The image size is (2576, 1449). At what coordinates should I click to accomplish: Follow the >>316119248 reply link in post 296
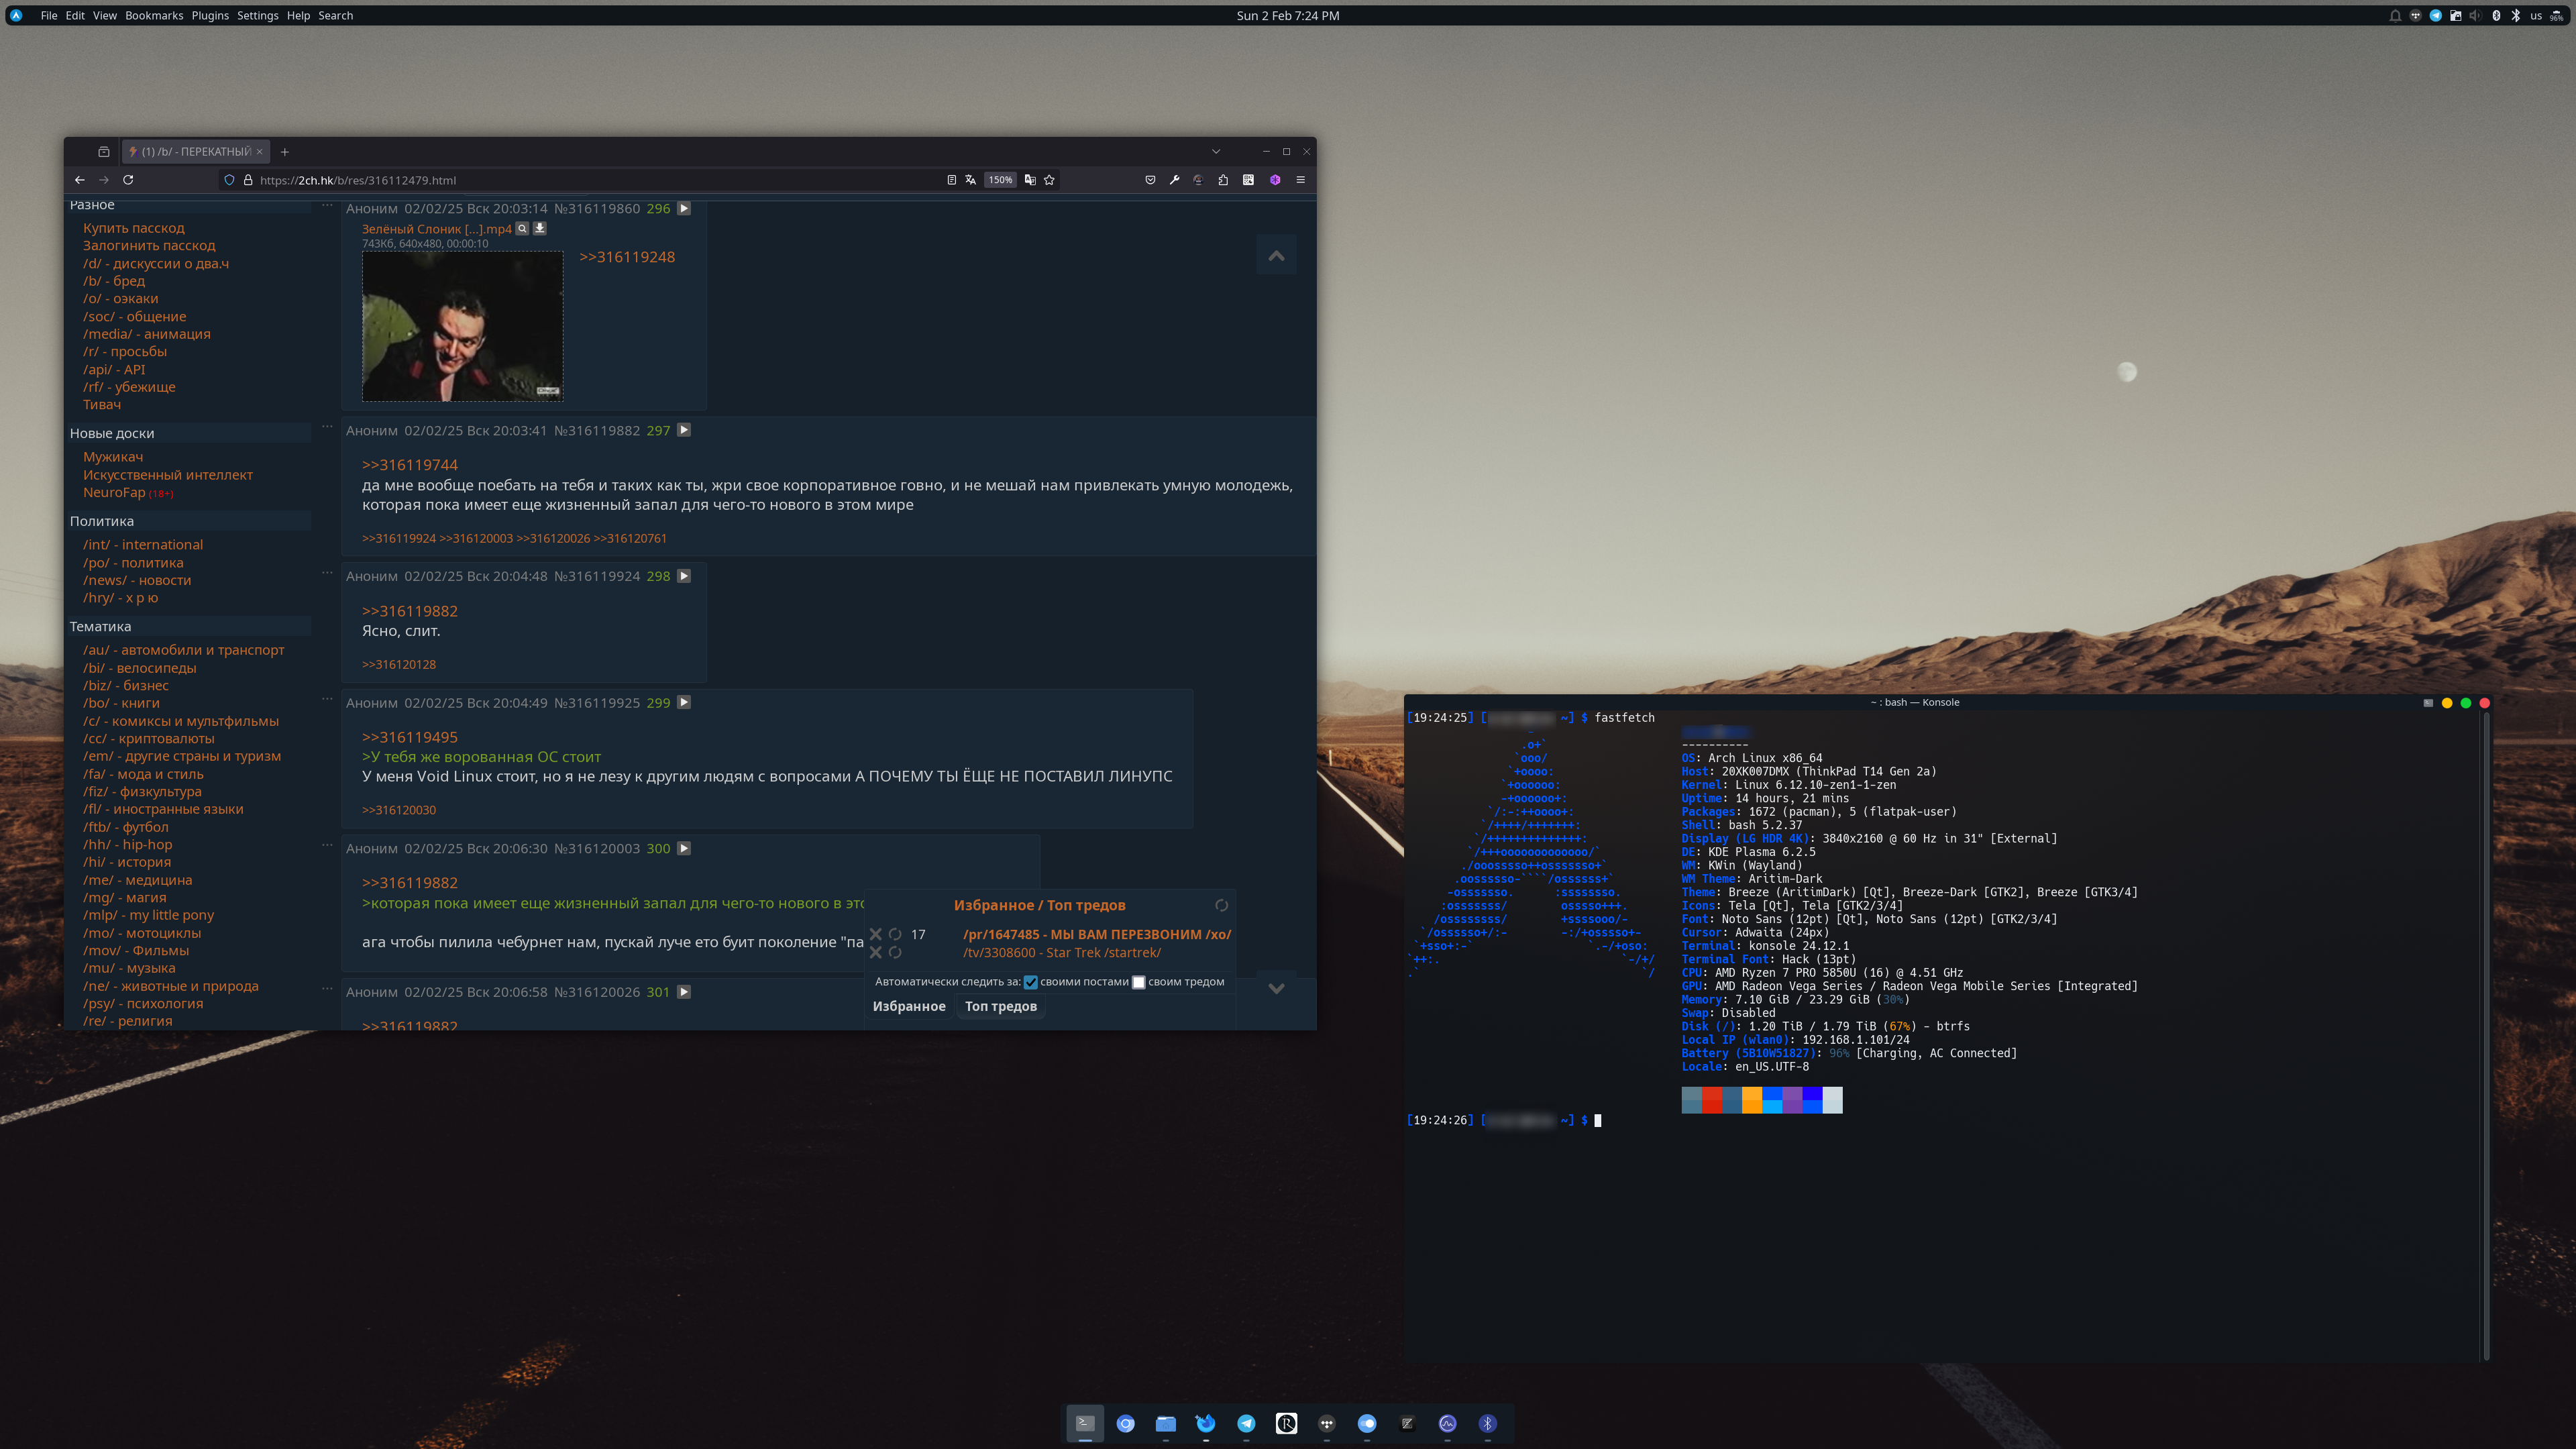[x=627, y=257]
